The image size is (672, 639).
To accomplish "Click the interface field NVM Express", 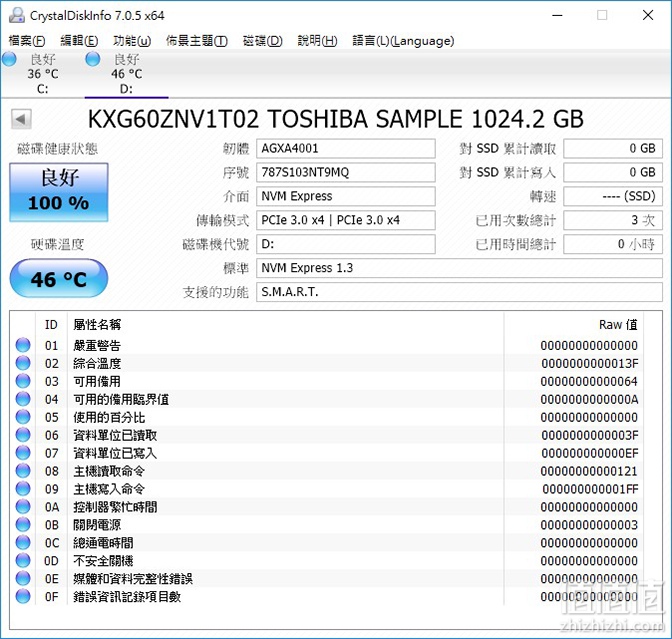I will (x=346, y=196).
